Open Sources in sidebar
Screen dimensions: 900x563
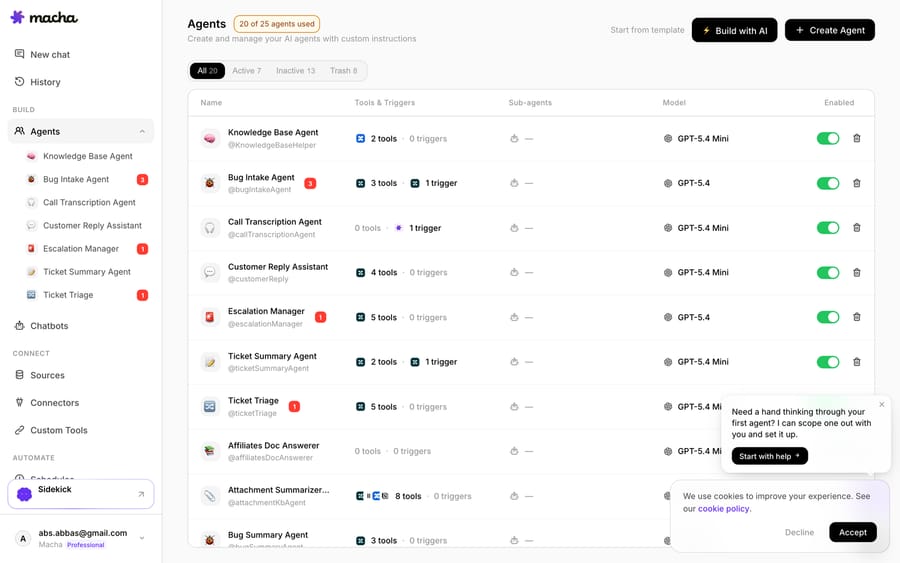tap(39, 375)
